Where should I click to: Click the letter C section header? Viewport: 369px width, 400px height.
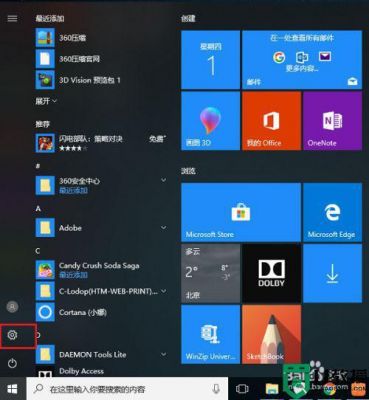coord(38,251)
